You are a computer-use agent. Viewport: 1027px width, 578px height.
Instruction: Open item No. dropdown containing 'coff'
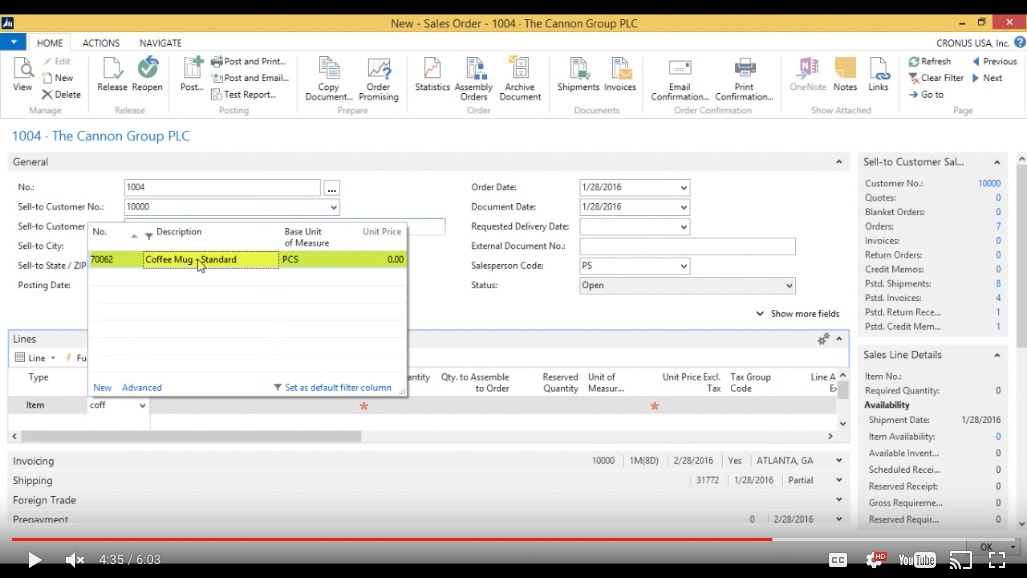(142, 406)
